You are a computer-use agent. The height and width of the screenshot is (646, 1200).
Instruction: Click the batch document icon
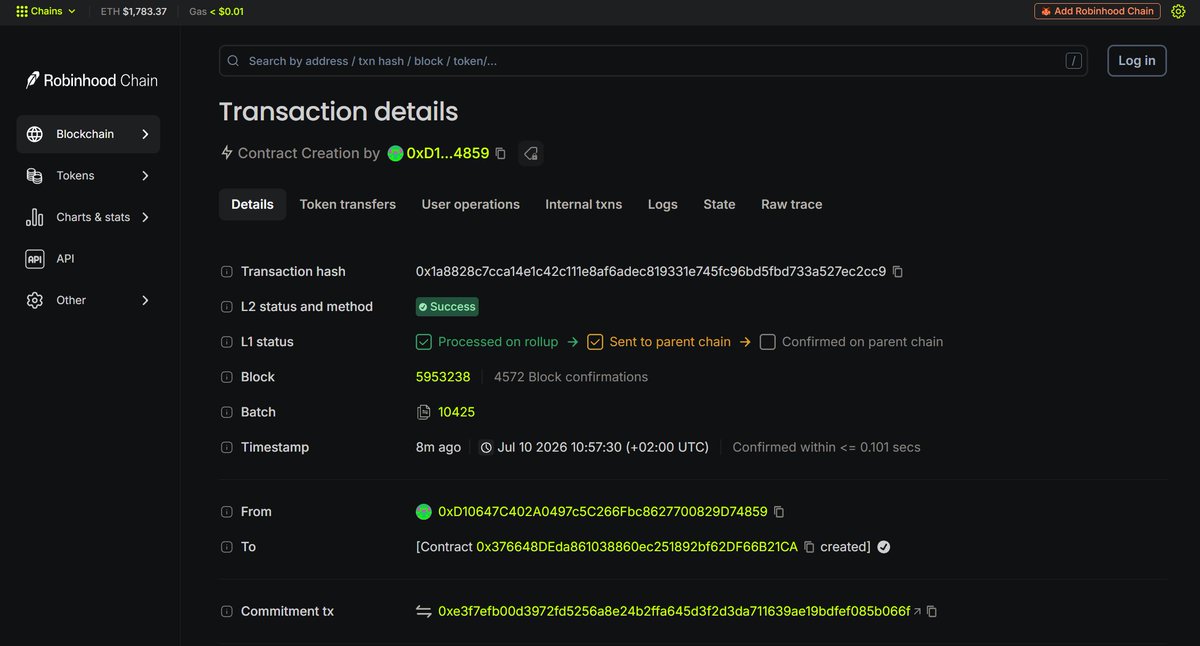point(424,412)
